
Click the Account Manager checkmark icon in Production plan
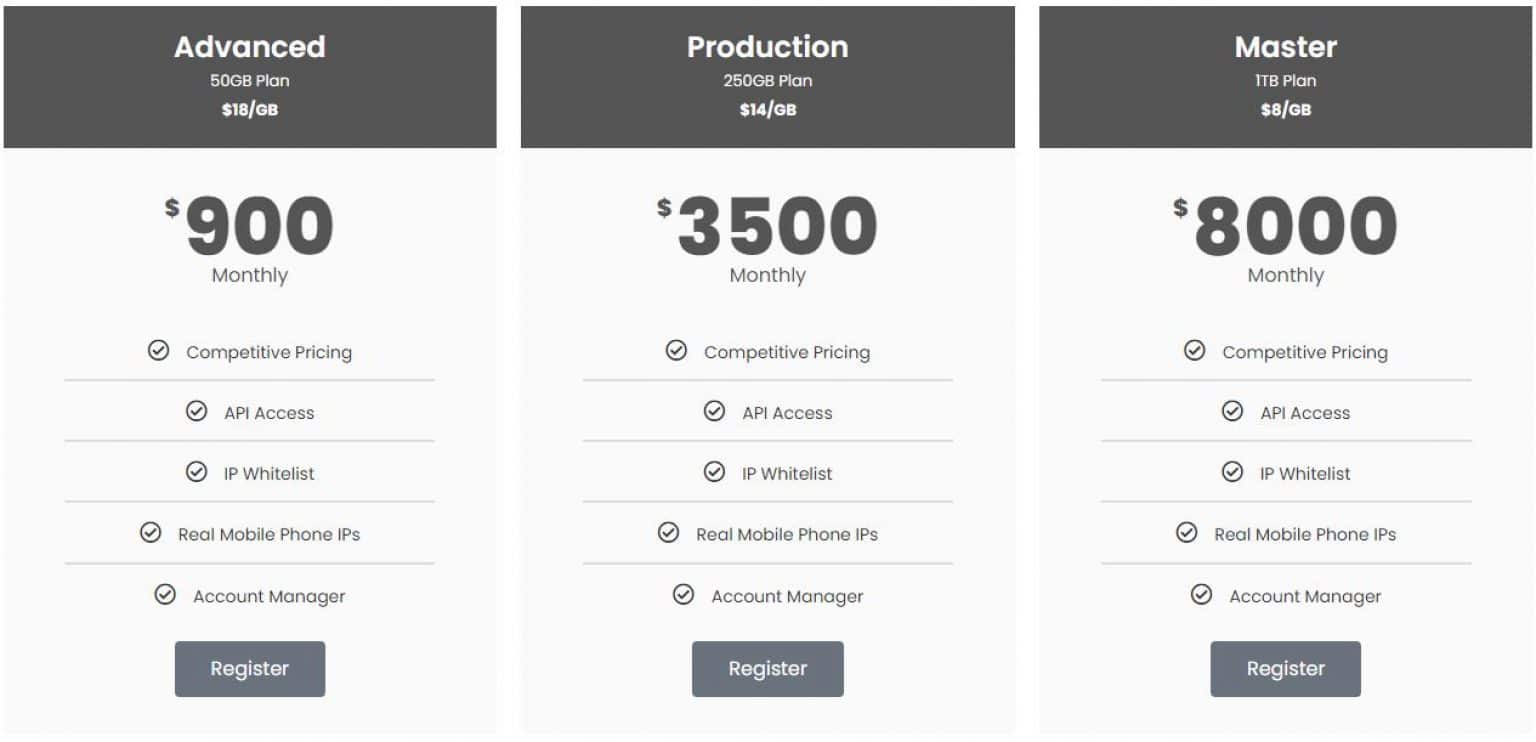click(x=682, y=595)
